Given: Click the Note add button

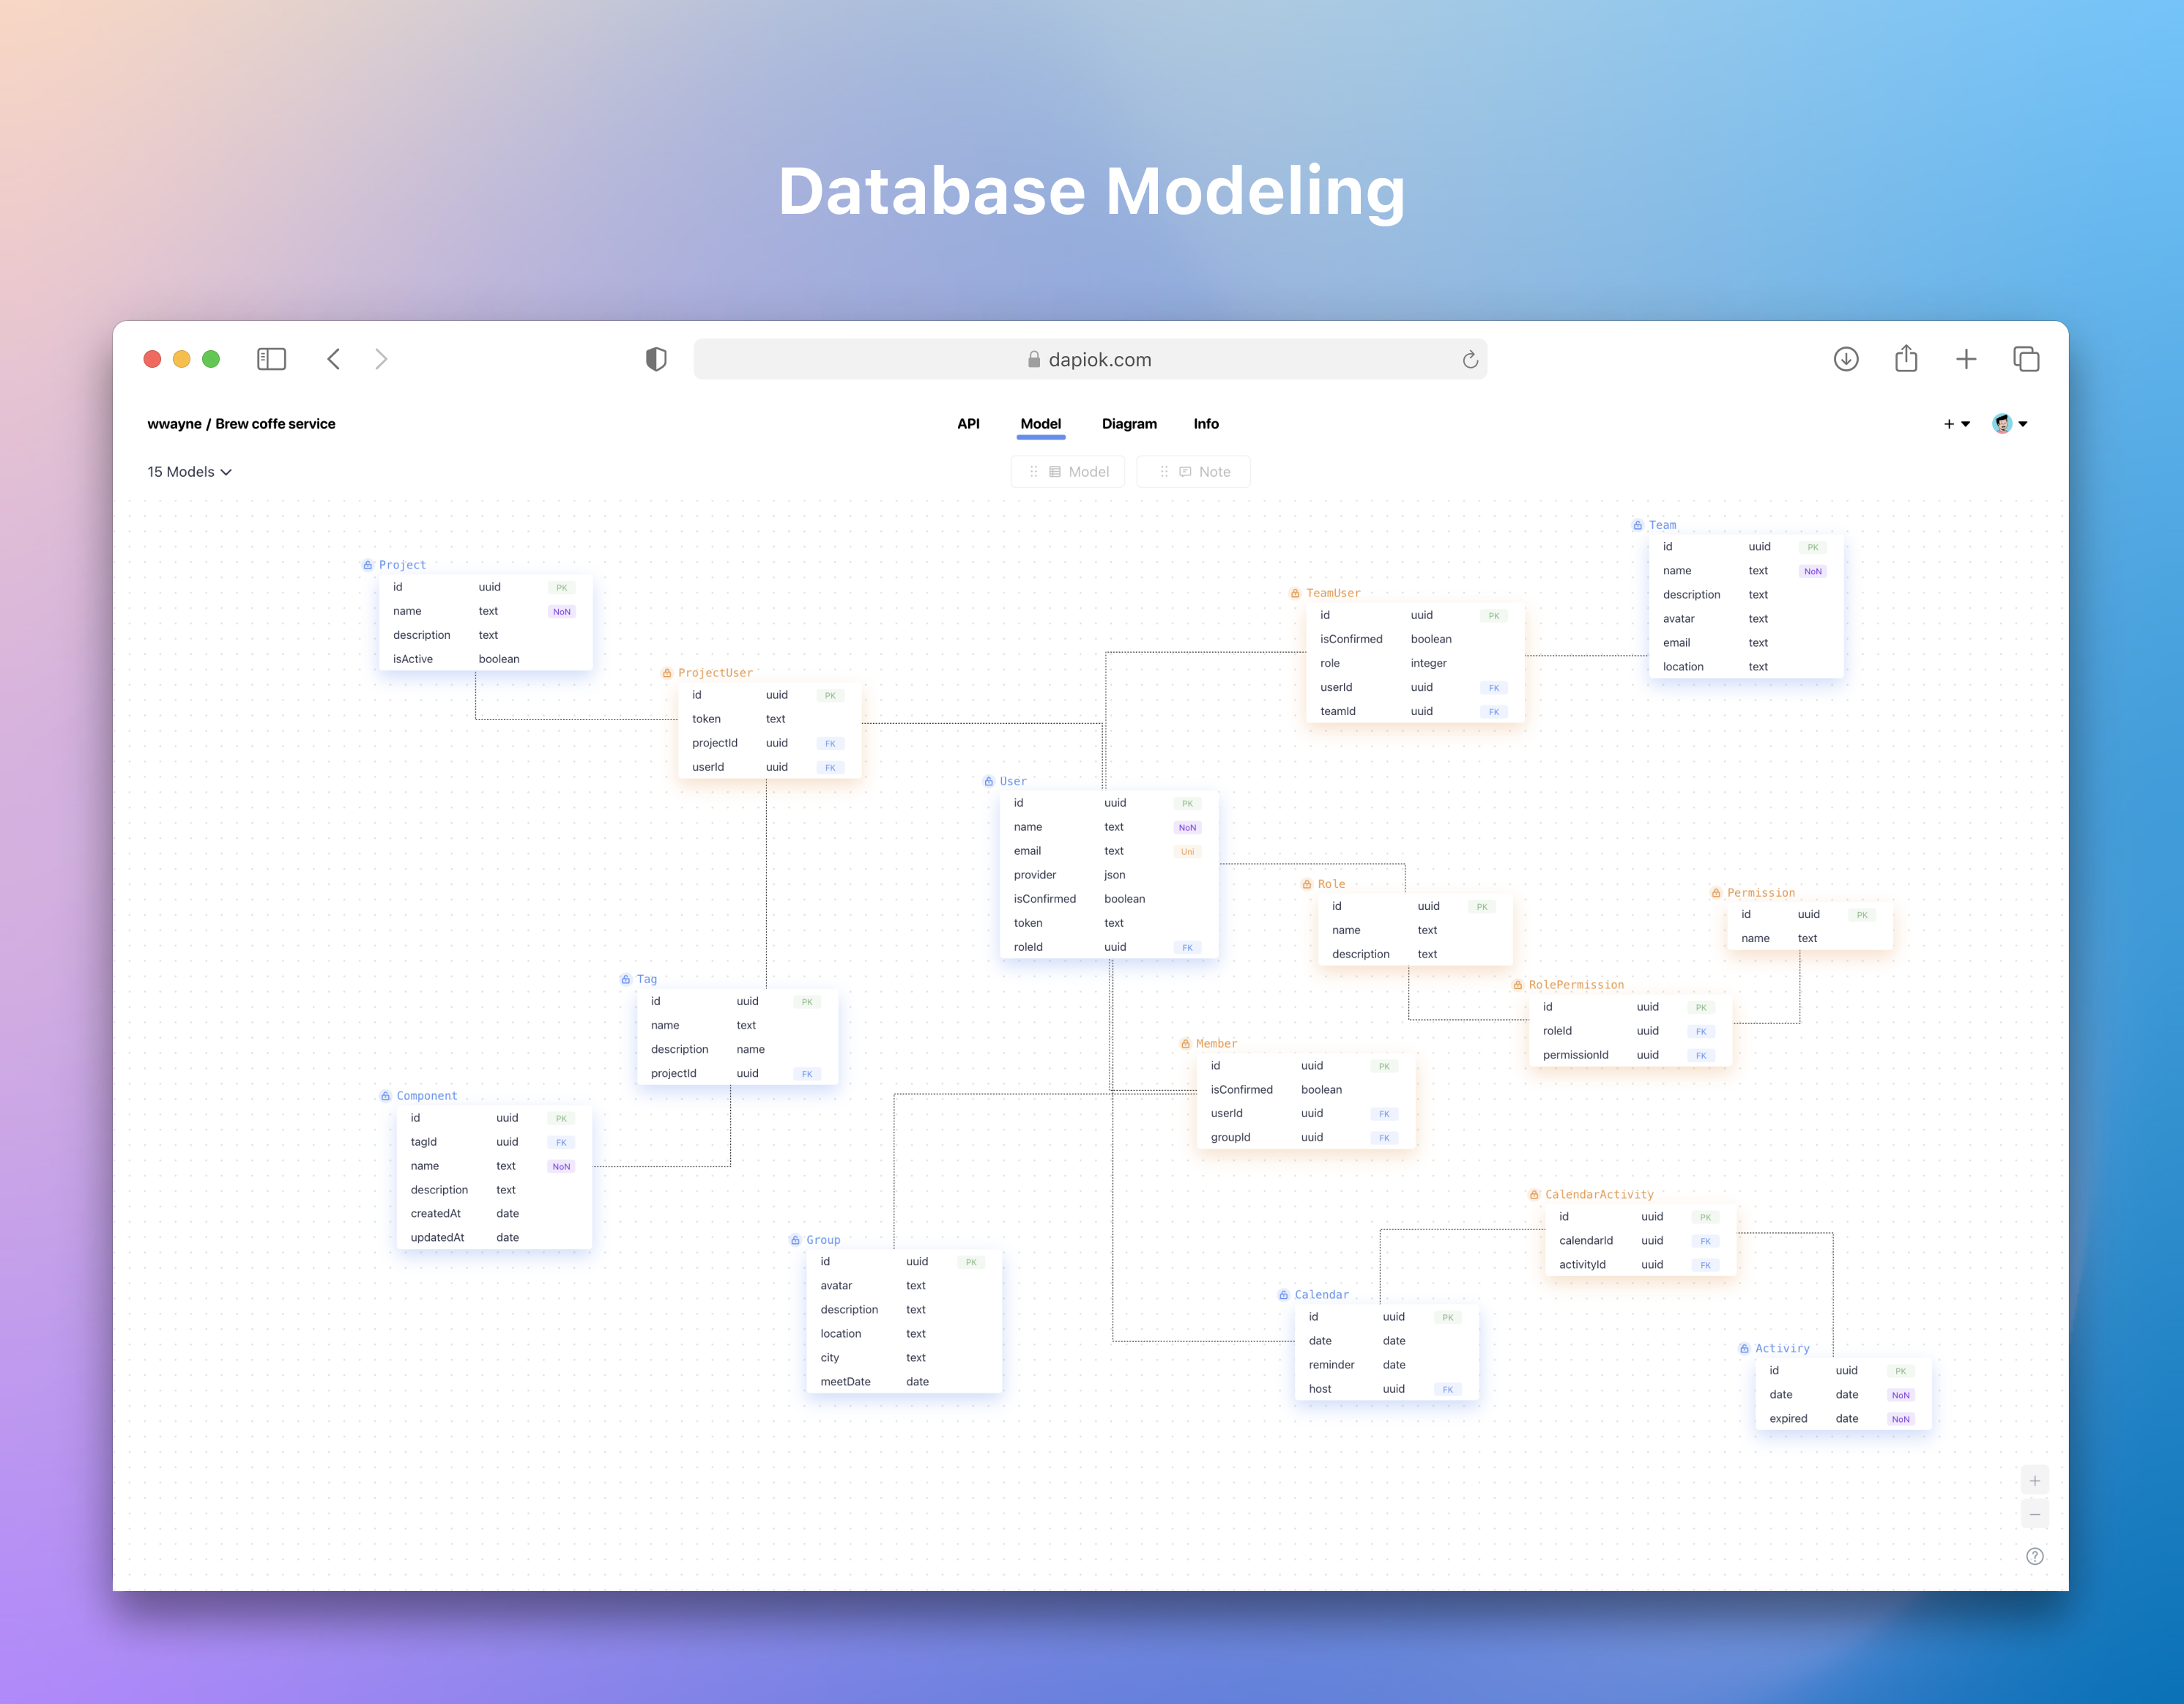Looking at the screenshot, I should [x=1193, y=472].
